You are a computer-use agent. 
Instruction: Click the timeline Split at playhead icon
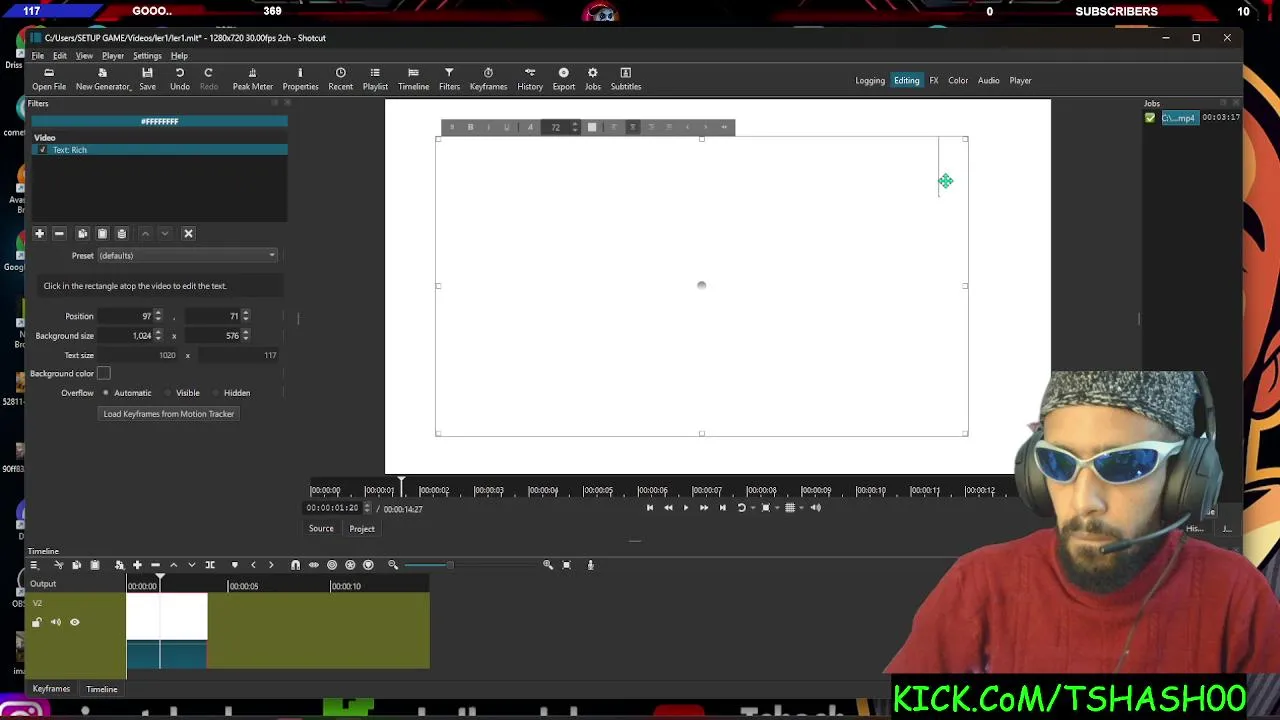point(210,565)
